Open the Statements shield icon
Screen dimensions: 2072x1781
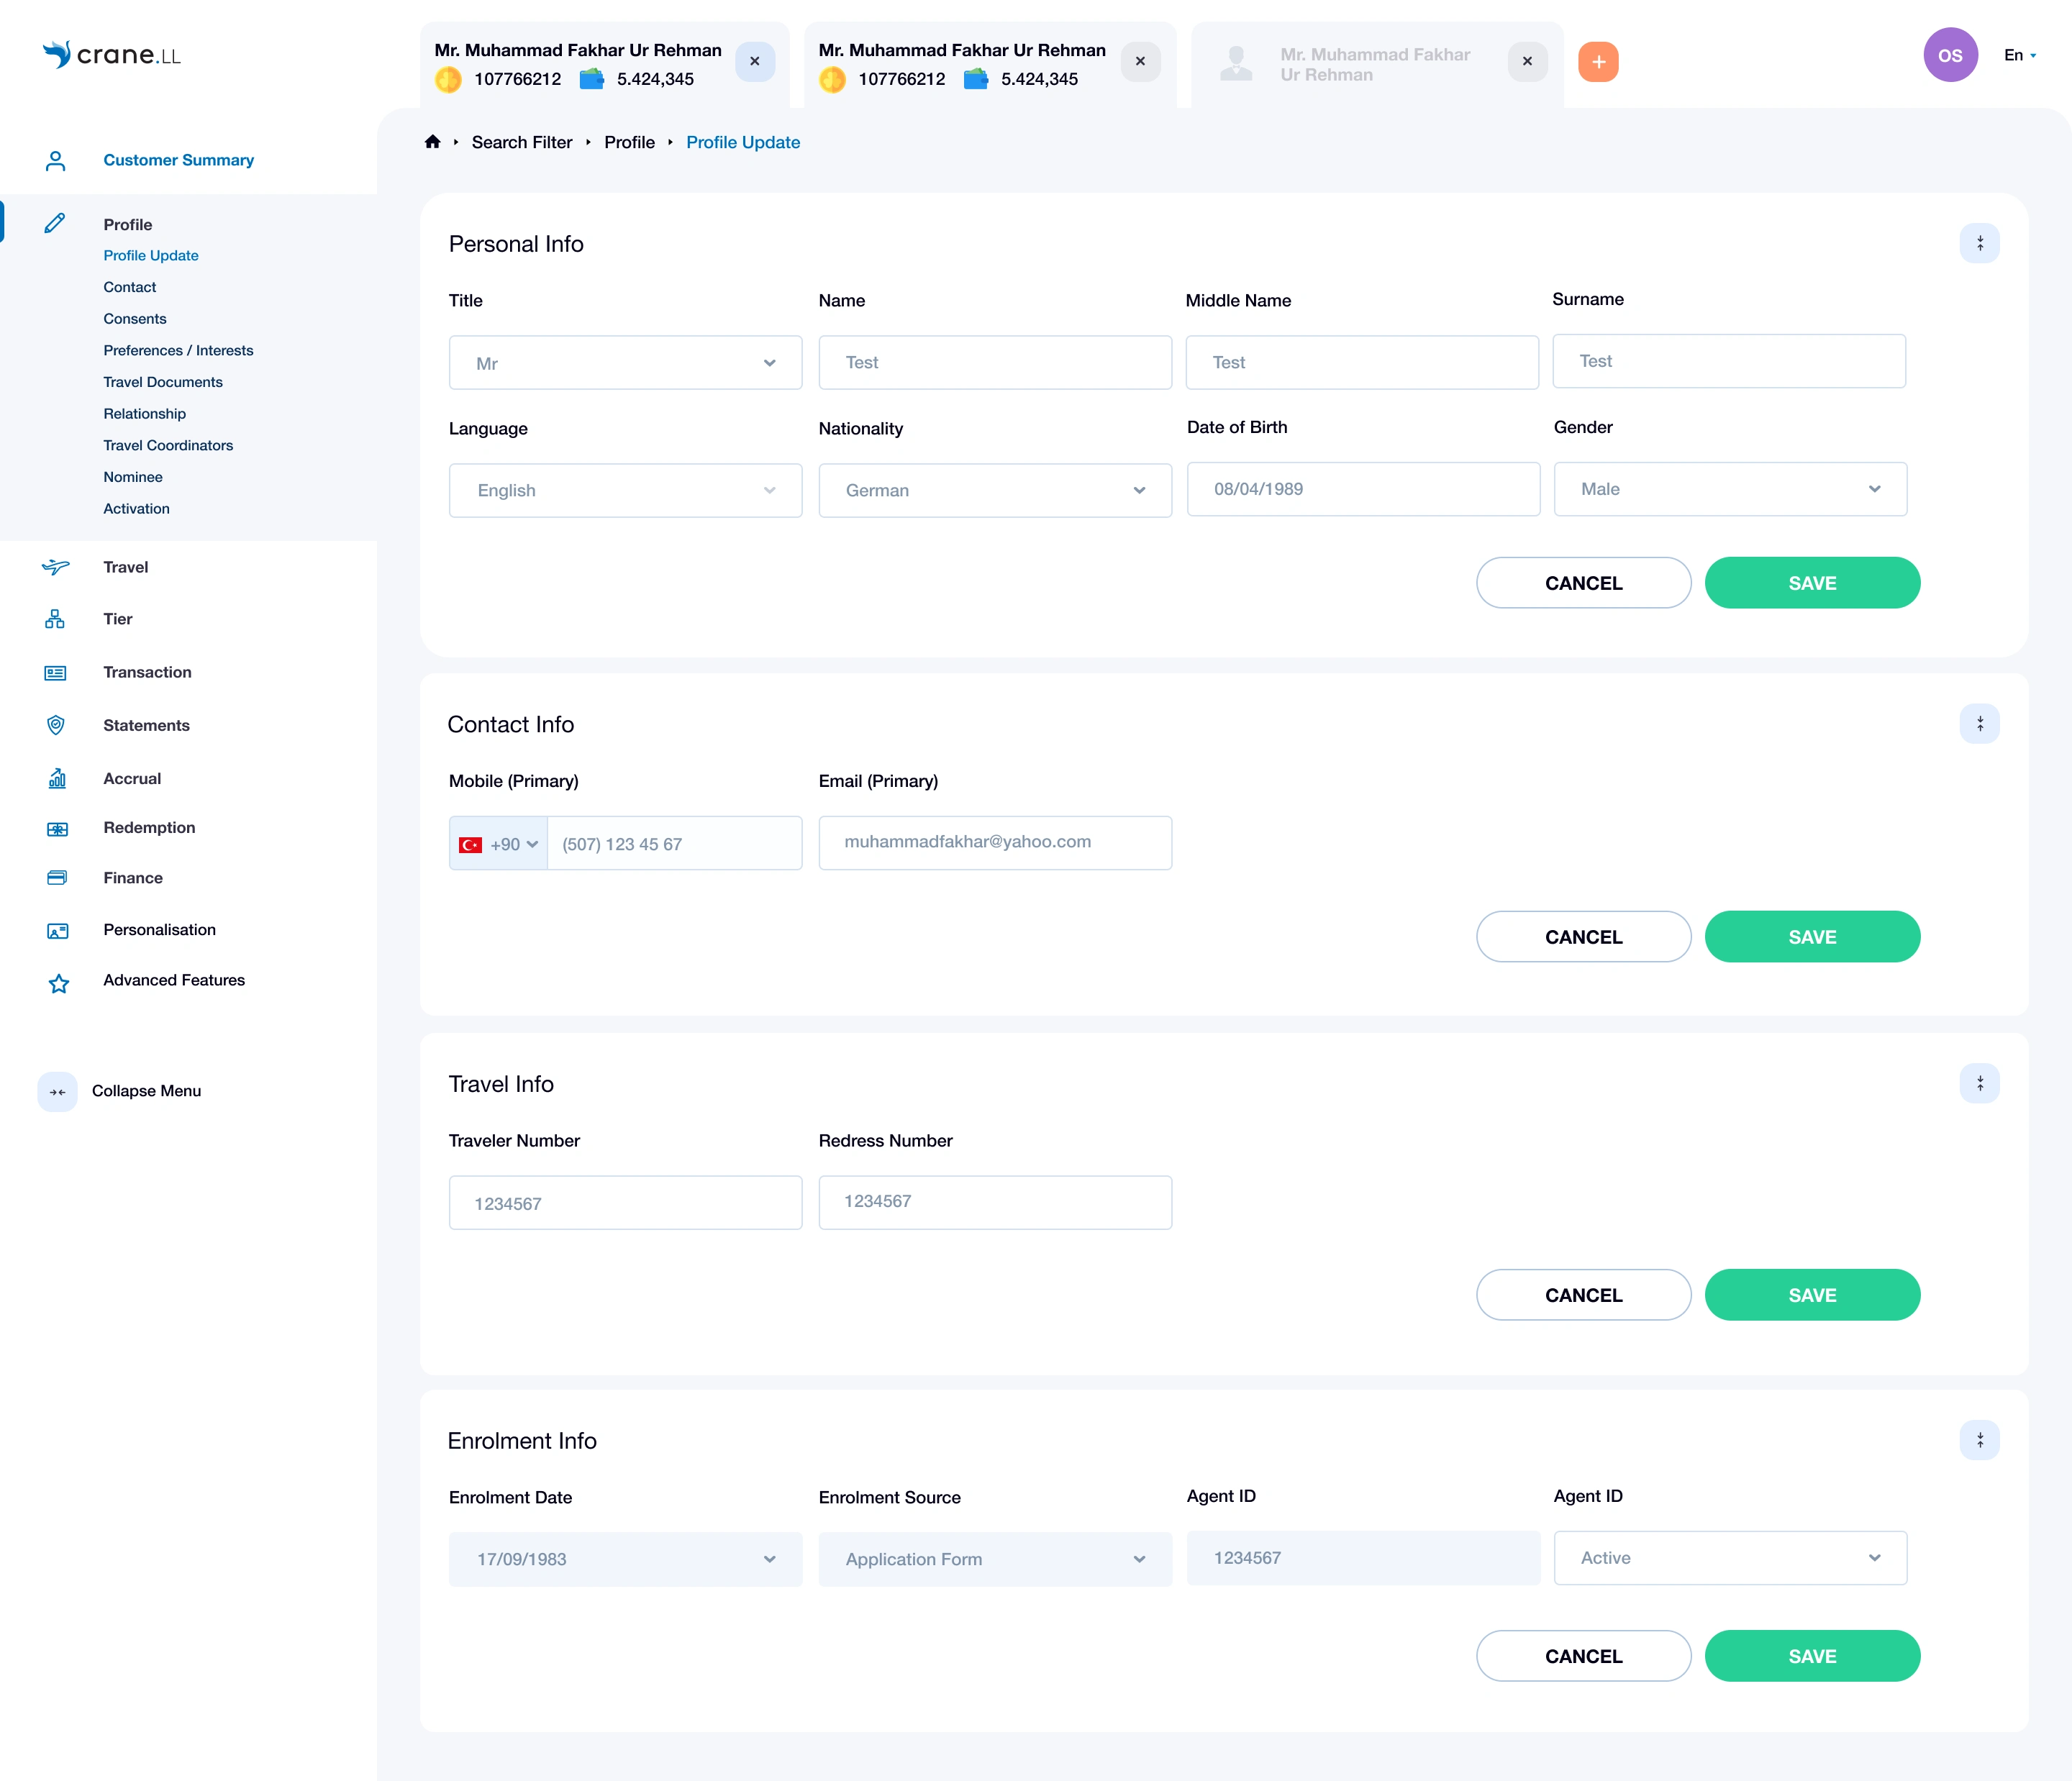coord(56,725)
